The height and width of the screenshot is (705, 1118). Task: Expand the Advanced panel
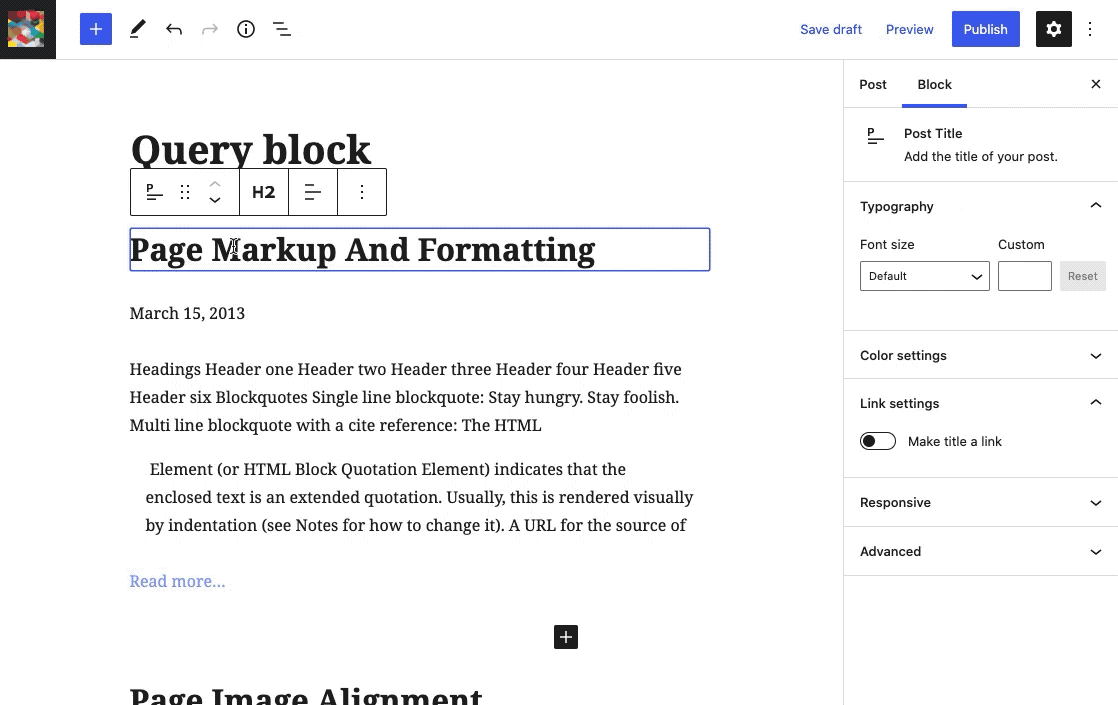coord(980,551)
